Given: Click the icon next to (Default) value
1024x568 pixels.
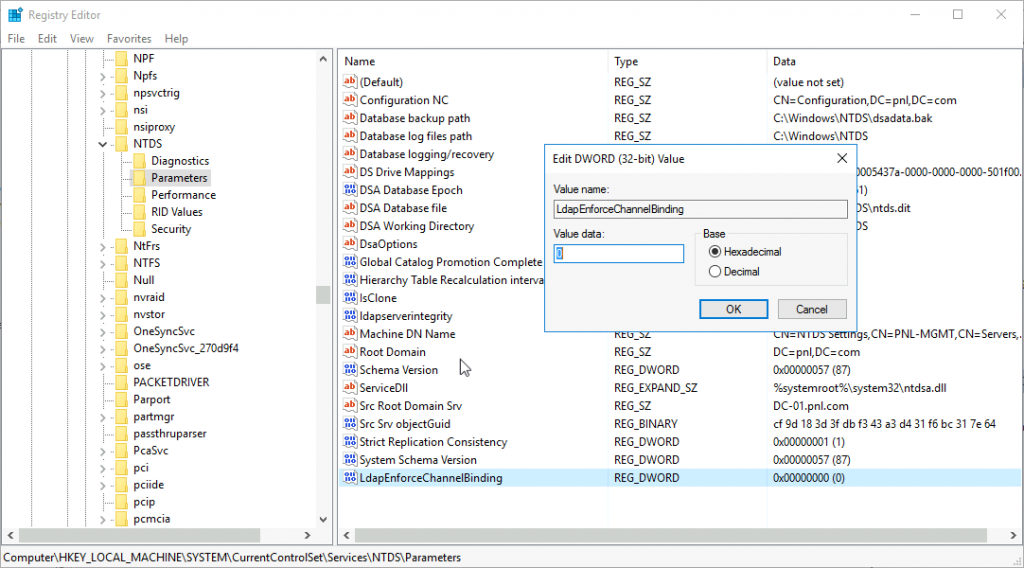Looking at the screenshot, I should pyautogui.click(x=350, y=82).
